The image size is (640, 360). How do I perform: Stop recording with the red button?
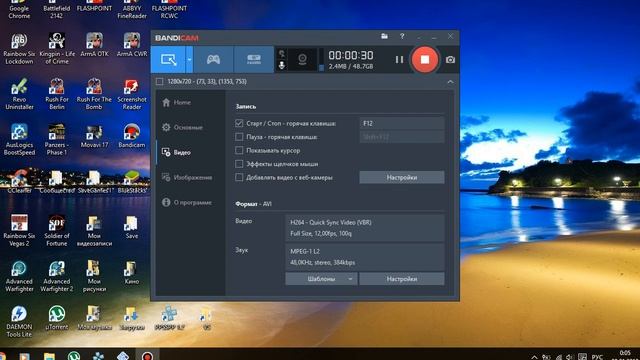(x=424, y=60)
